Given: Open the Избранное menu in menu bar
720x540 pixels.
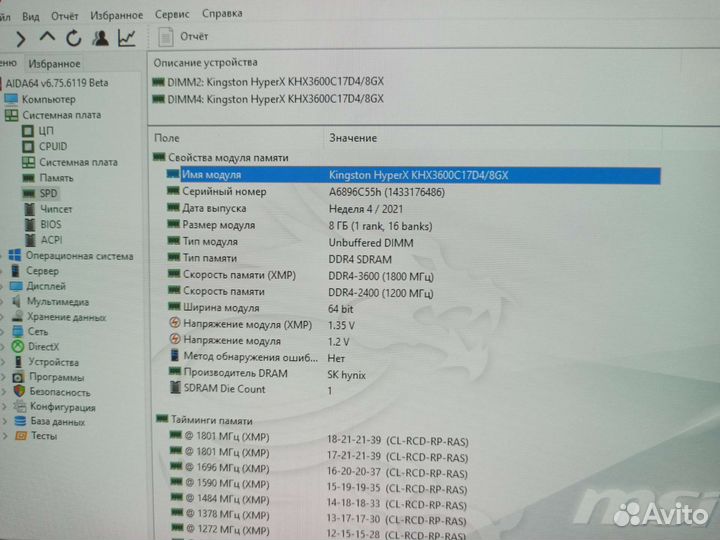Looking at the screenshot, I should pyautogui.click(x=117, y=16).
